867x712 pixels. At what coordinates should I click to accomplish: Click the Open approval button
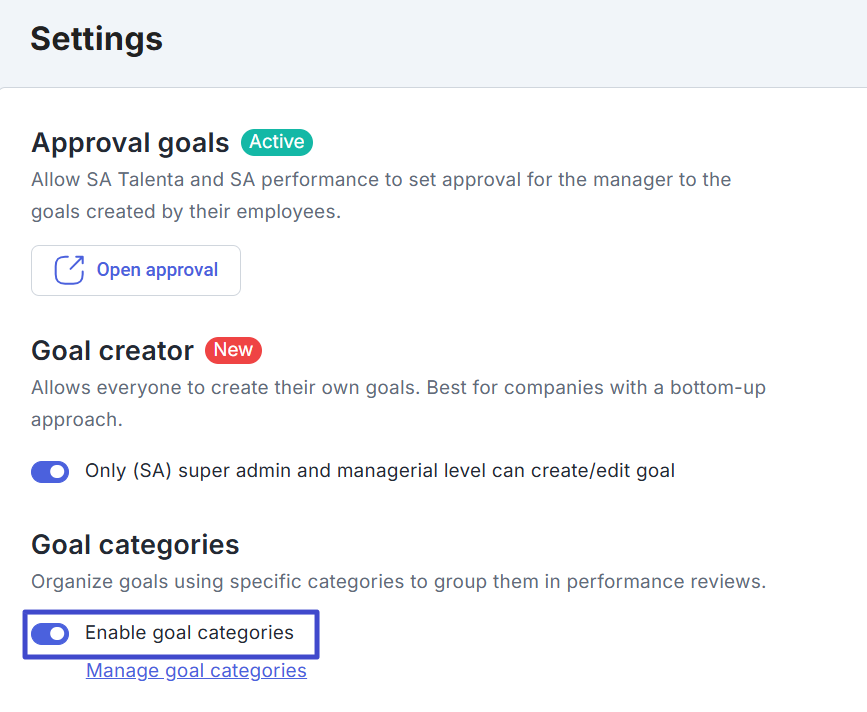coord(136,270)
